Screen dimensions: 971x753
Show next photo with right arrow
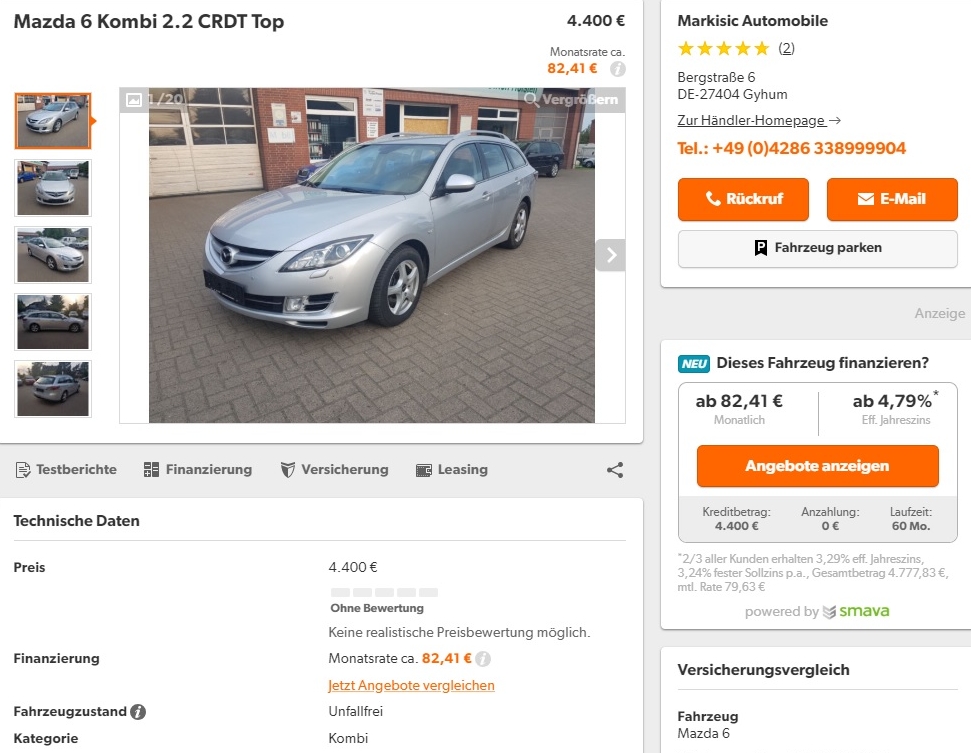point(610,255)
